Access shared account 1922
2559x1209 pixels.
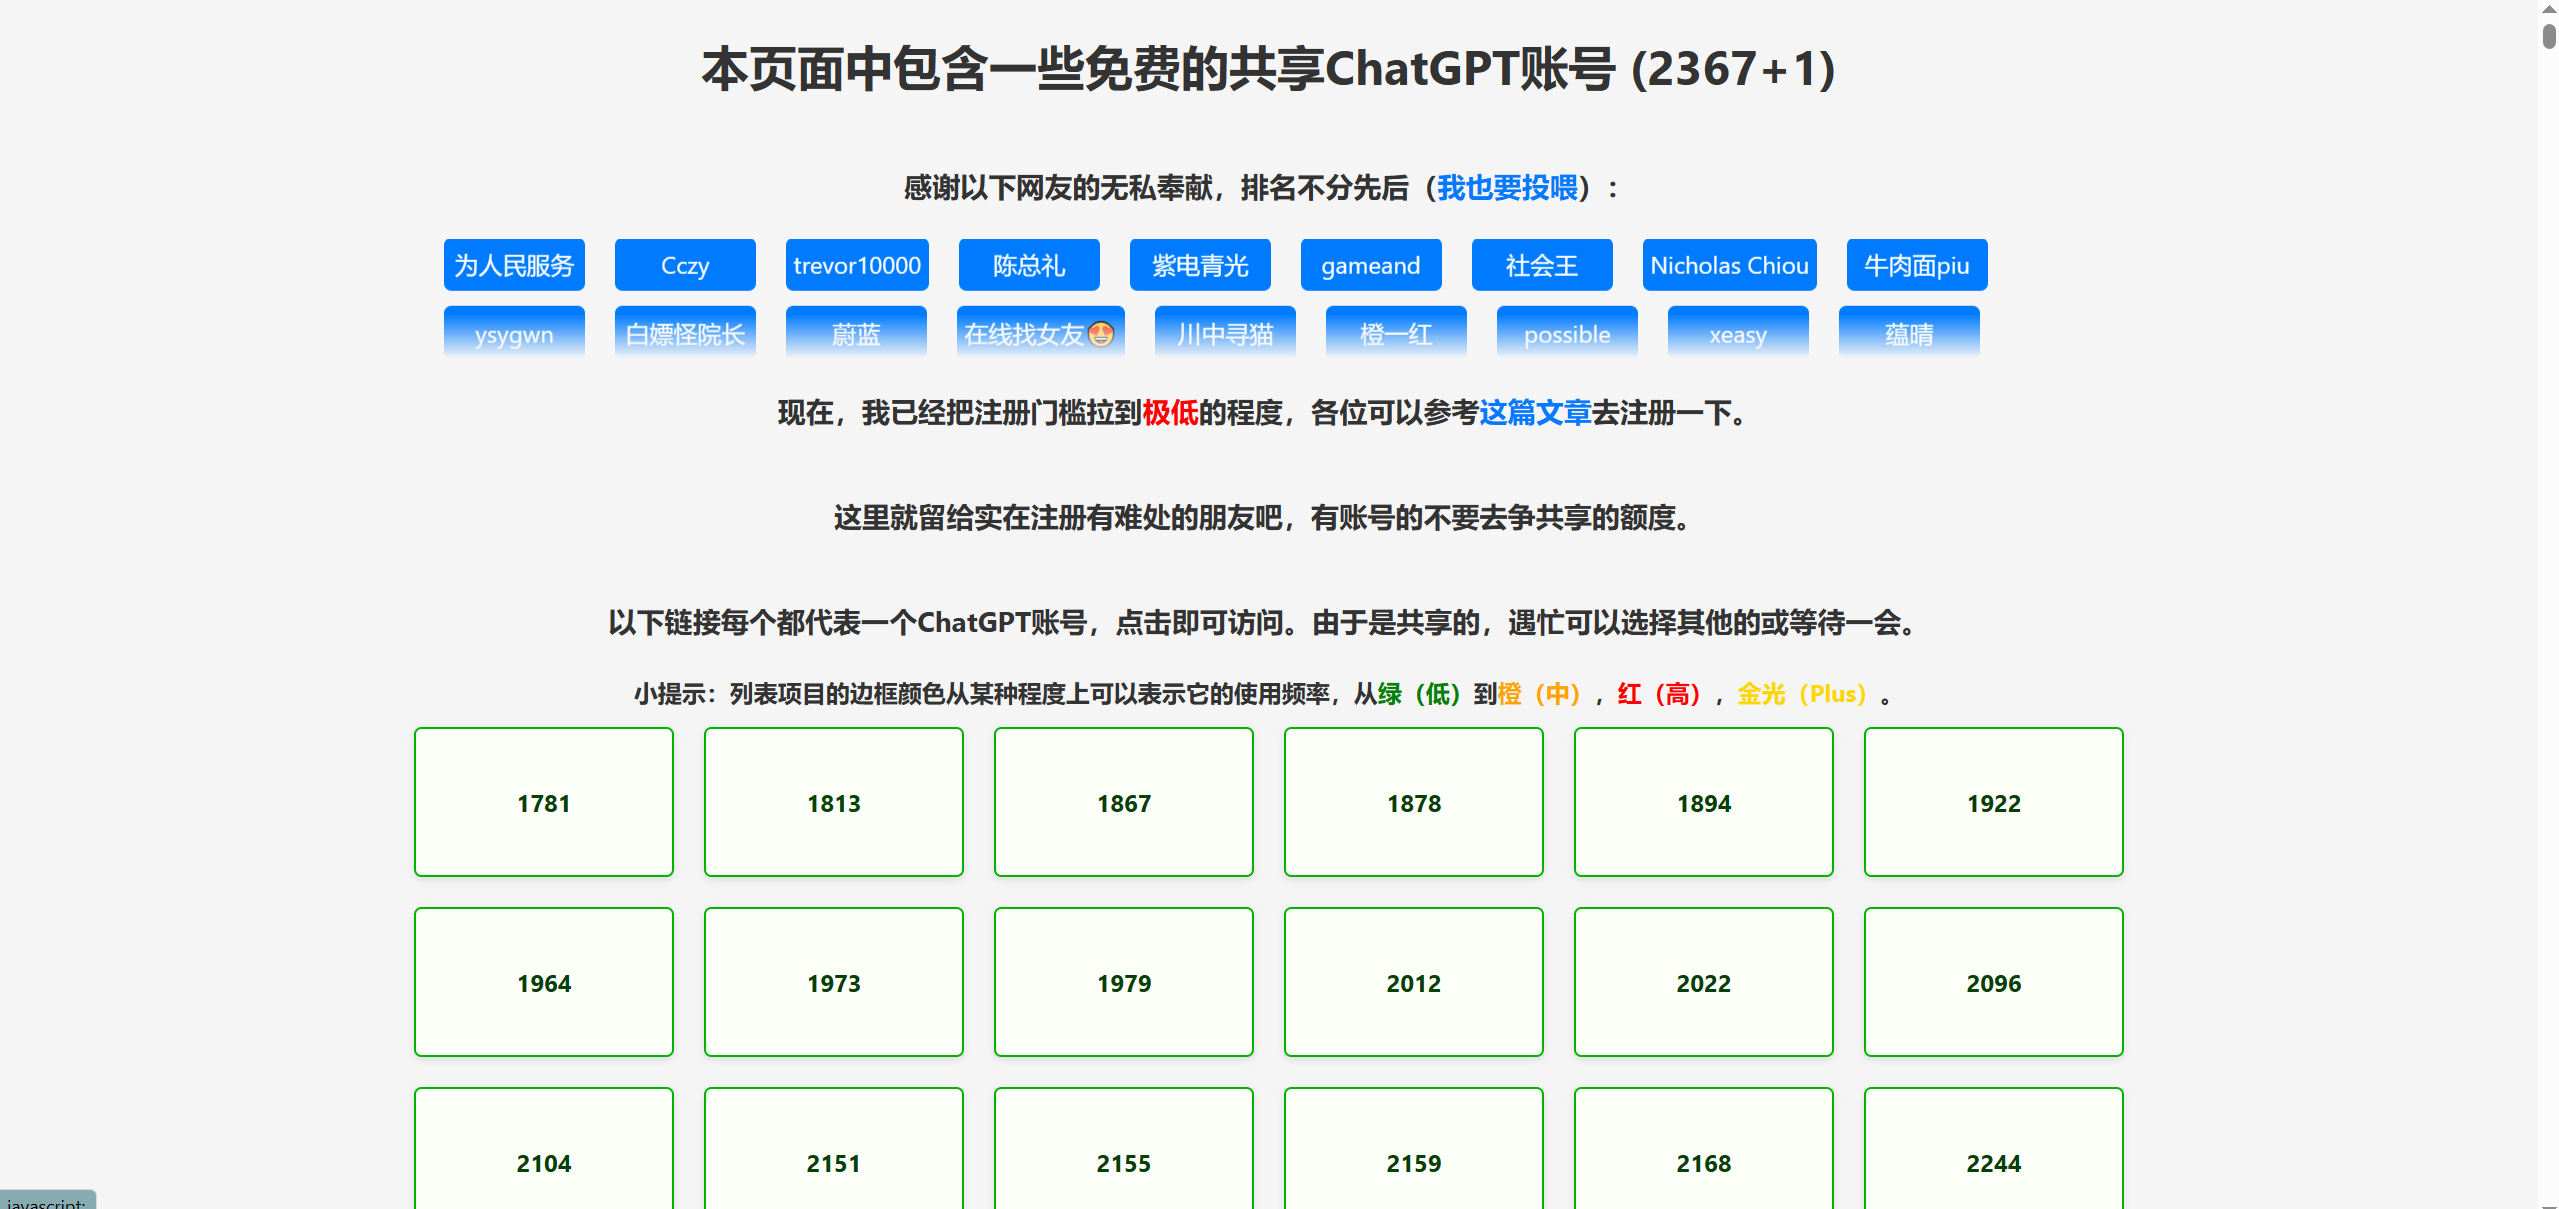[1993, 803]
